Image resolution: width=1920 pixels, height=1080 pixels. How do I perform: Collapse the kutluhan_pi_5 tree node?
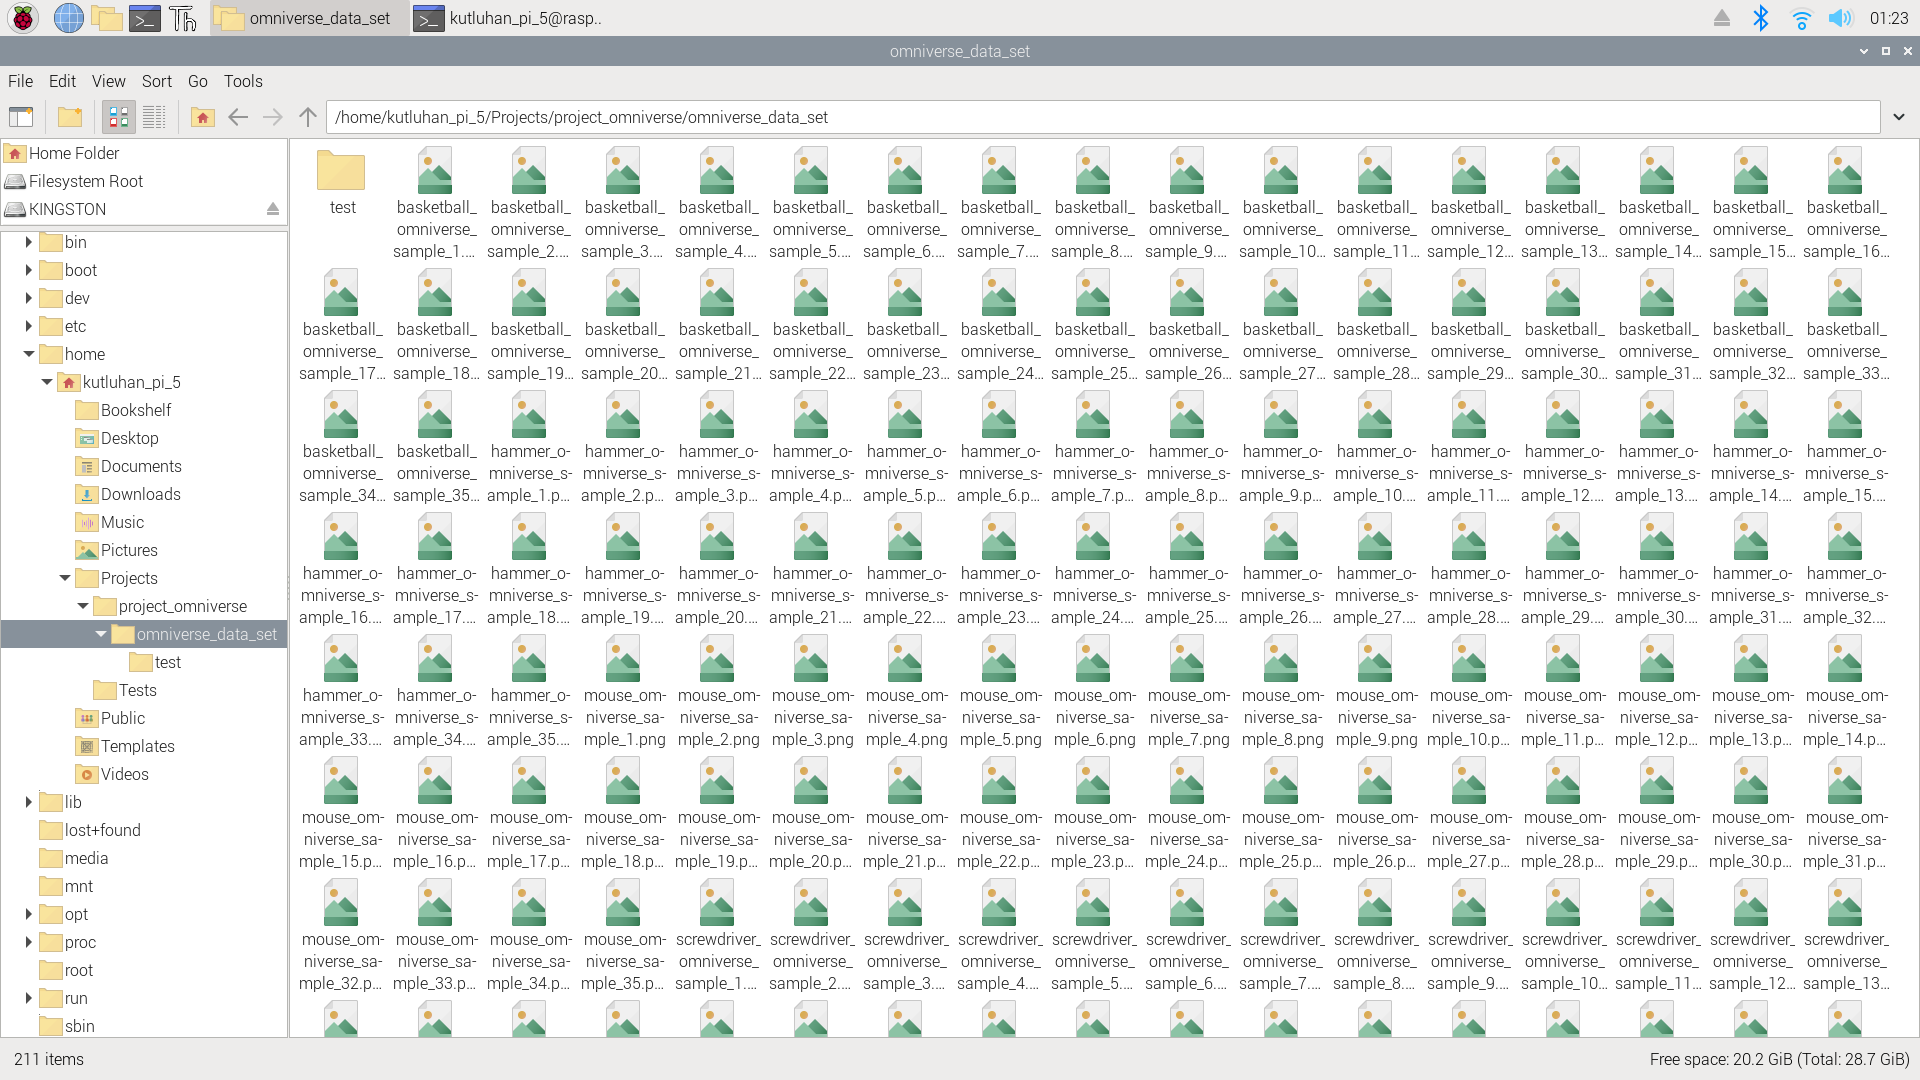pos(46,382)
